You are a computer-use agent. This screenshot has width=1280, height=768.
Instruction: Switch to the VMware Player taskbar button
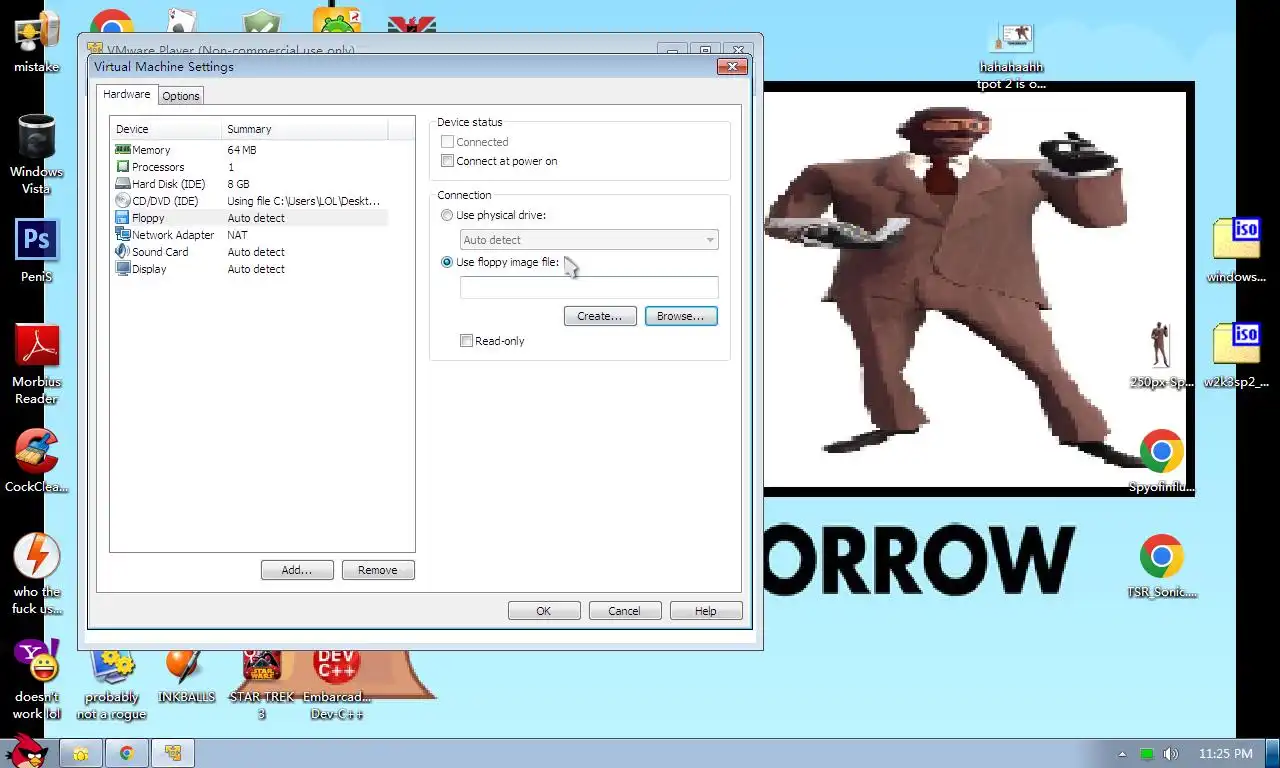point(173,753)
